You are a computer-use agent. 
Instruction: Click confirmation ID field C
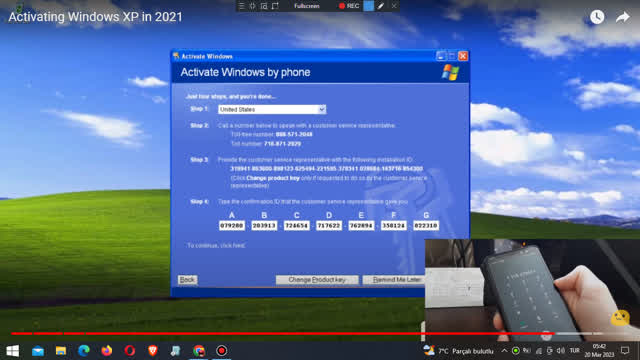point(296,225)
